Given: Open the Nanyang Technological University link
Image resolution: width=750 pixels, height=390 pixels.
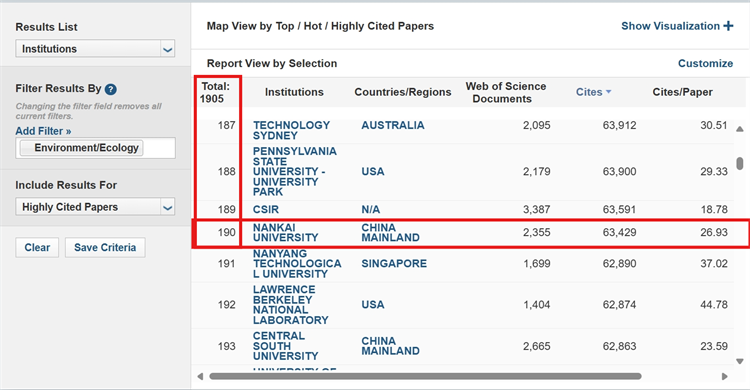Looking at the screenshot, I should coord(297,264).
